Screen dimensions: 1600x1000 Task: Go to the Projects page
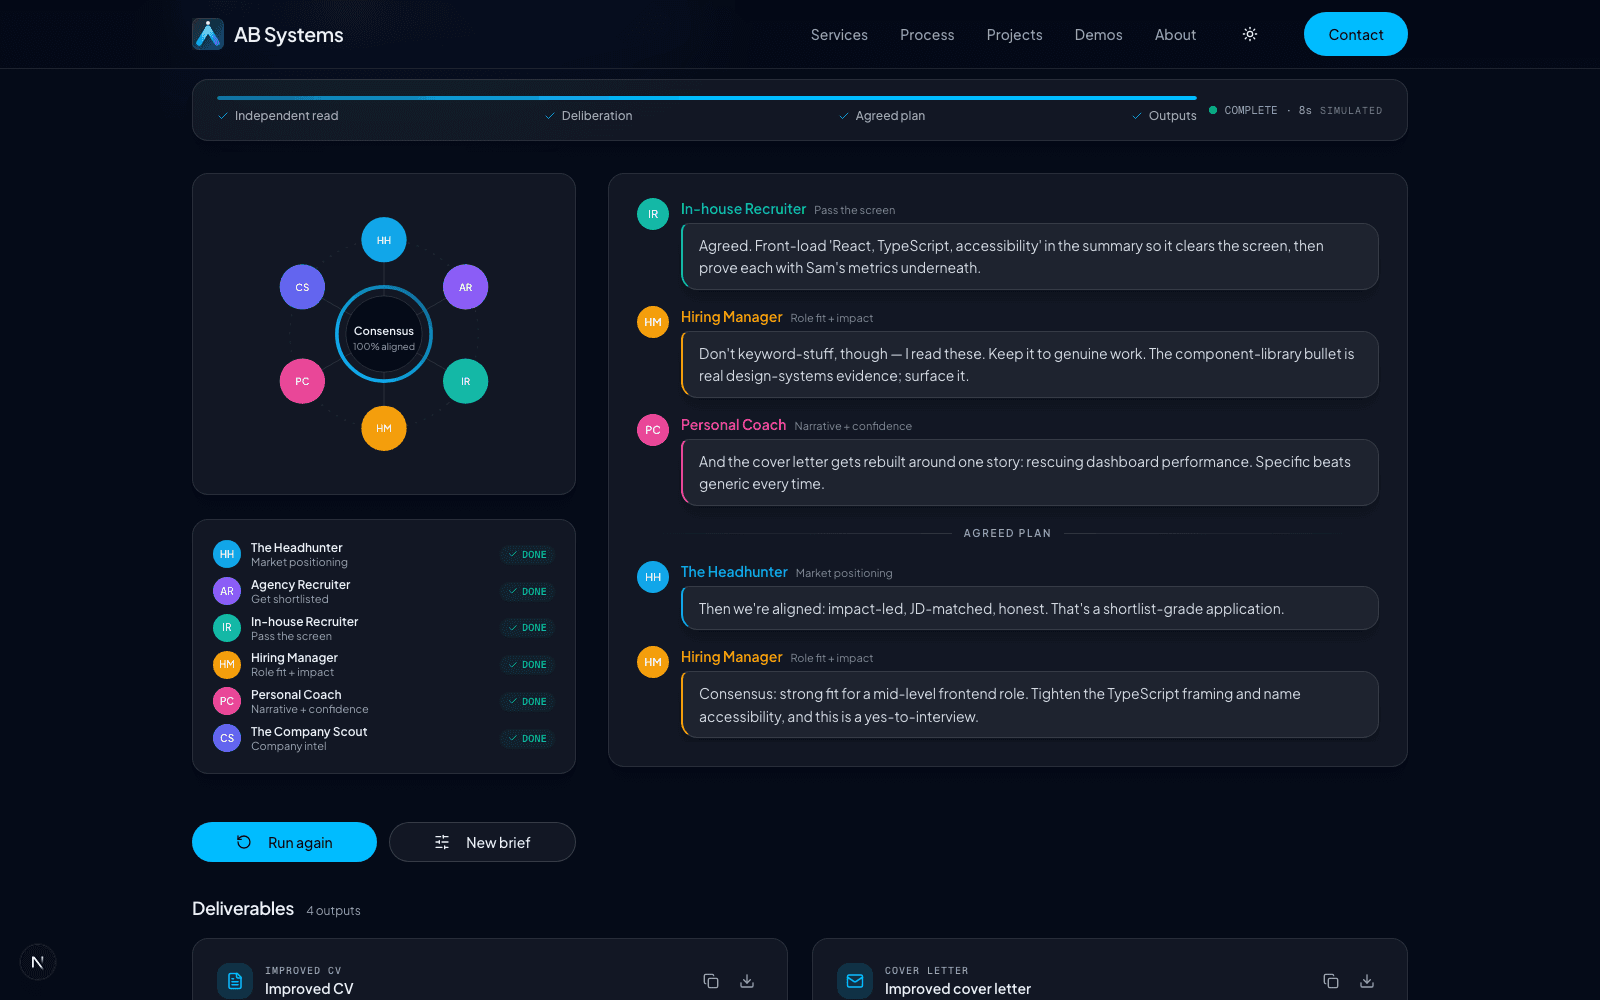1014,34
